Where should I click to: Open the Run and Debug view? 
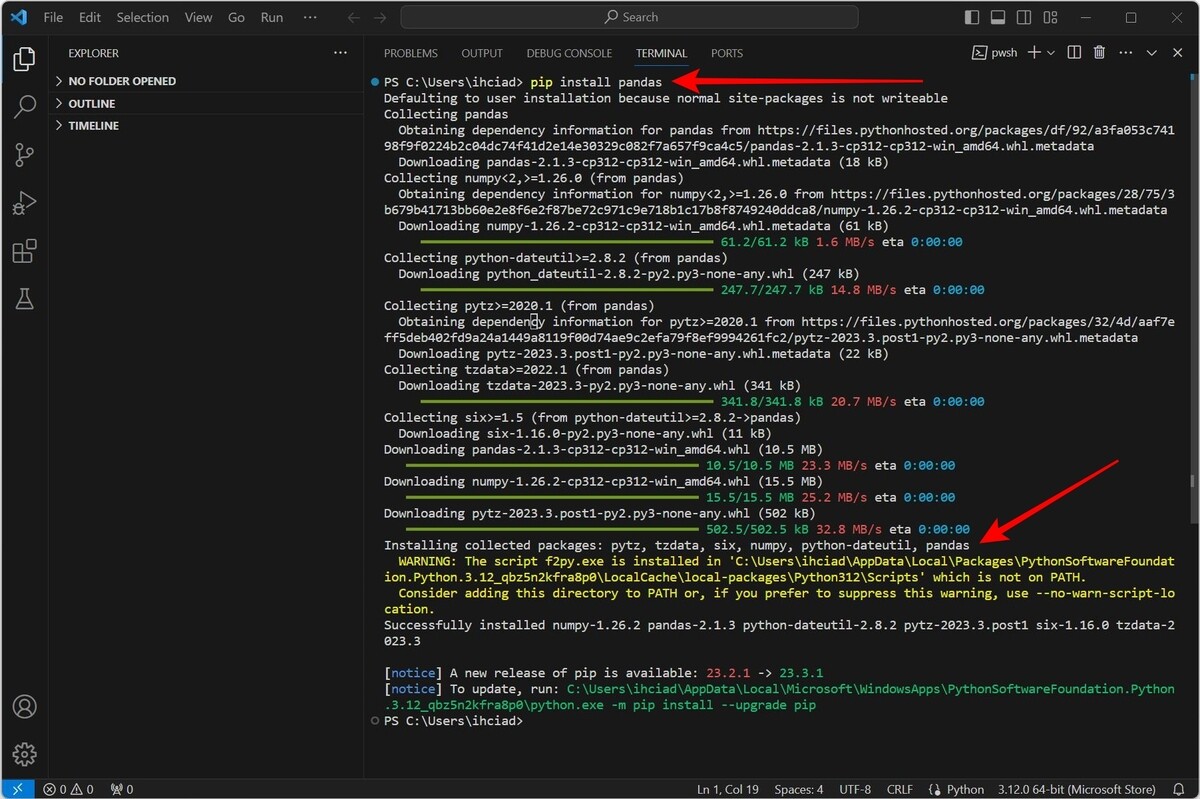(x=24, y=203)
